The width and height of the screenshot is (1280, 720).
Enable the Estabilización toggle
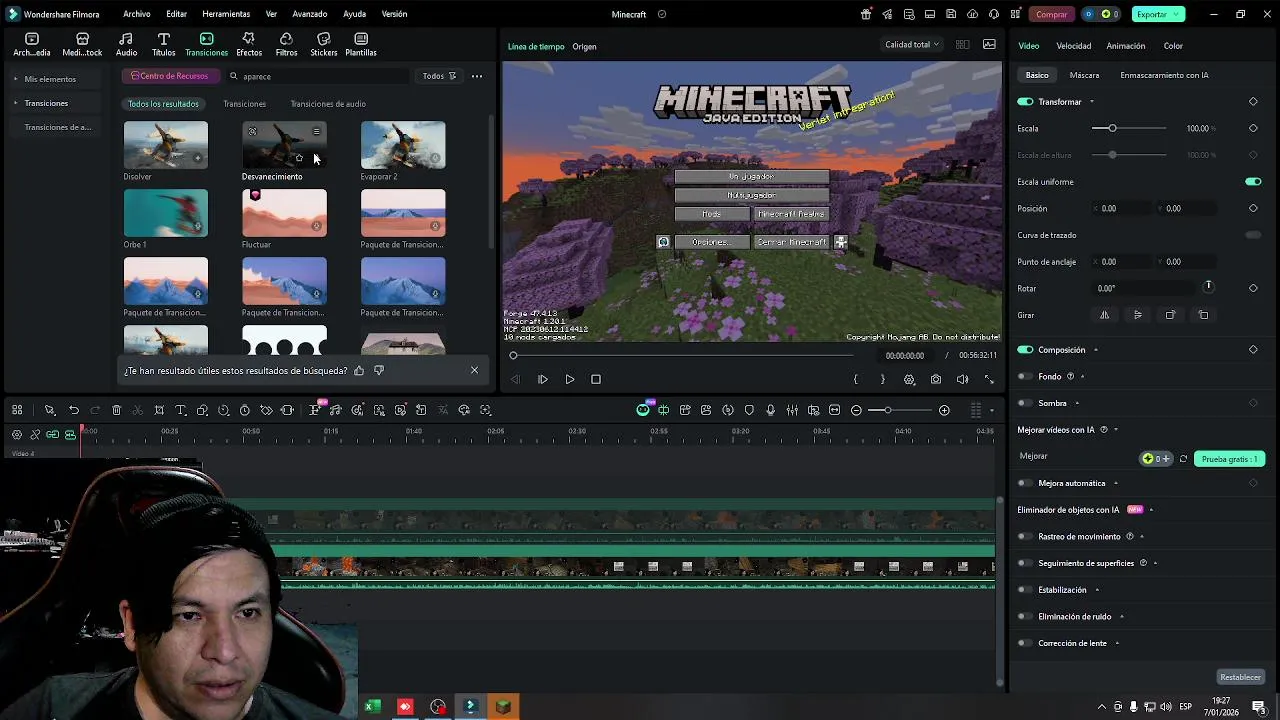pos(1025,590)
